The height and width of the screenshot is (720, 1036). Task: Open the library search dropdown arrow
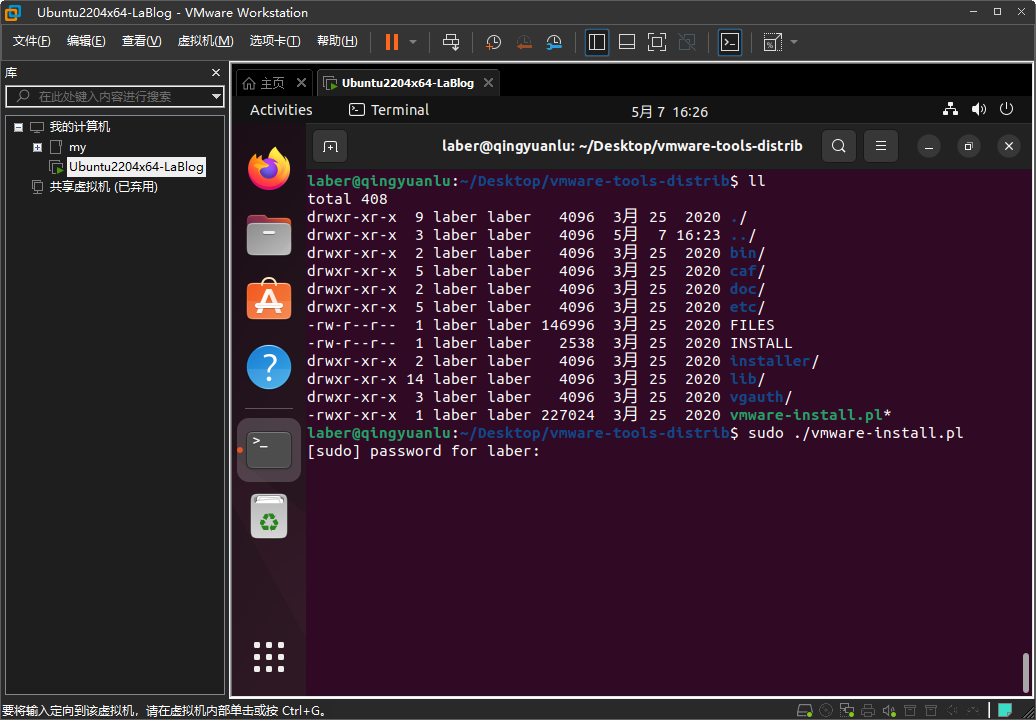click(217, 96)
